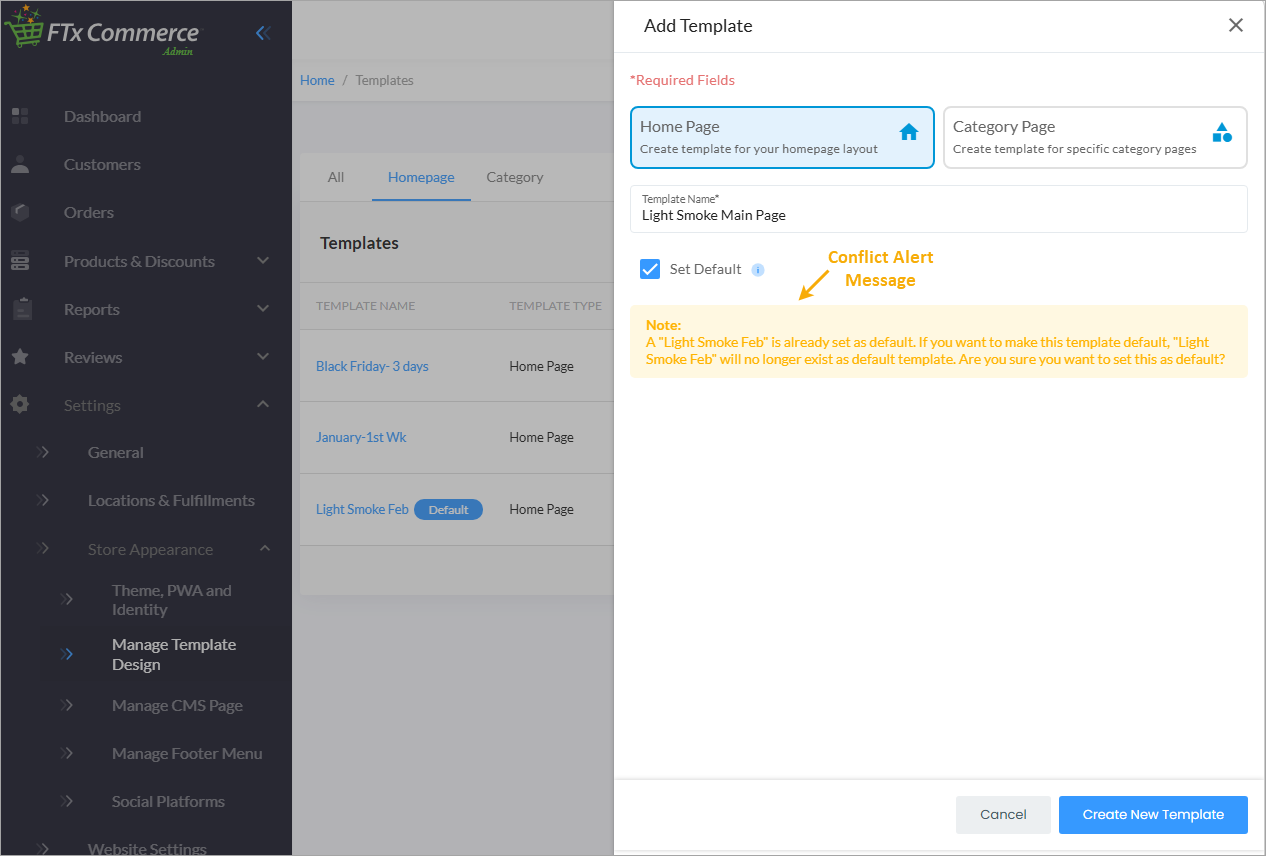The image size is (1266, 856).
Task: Select the Home Page template type
Action: pos(782,137)
